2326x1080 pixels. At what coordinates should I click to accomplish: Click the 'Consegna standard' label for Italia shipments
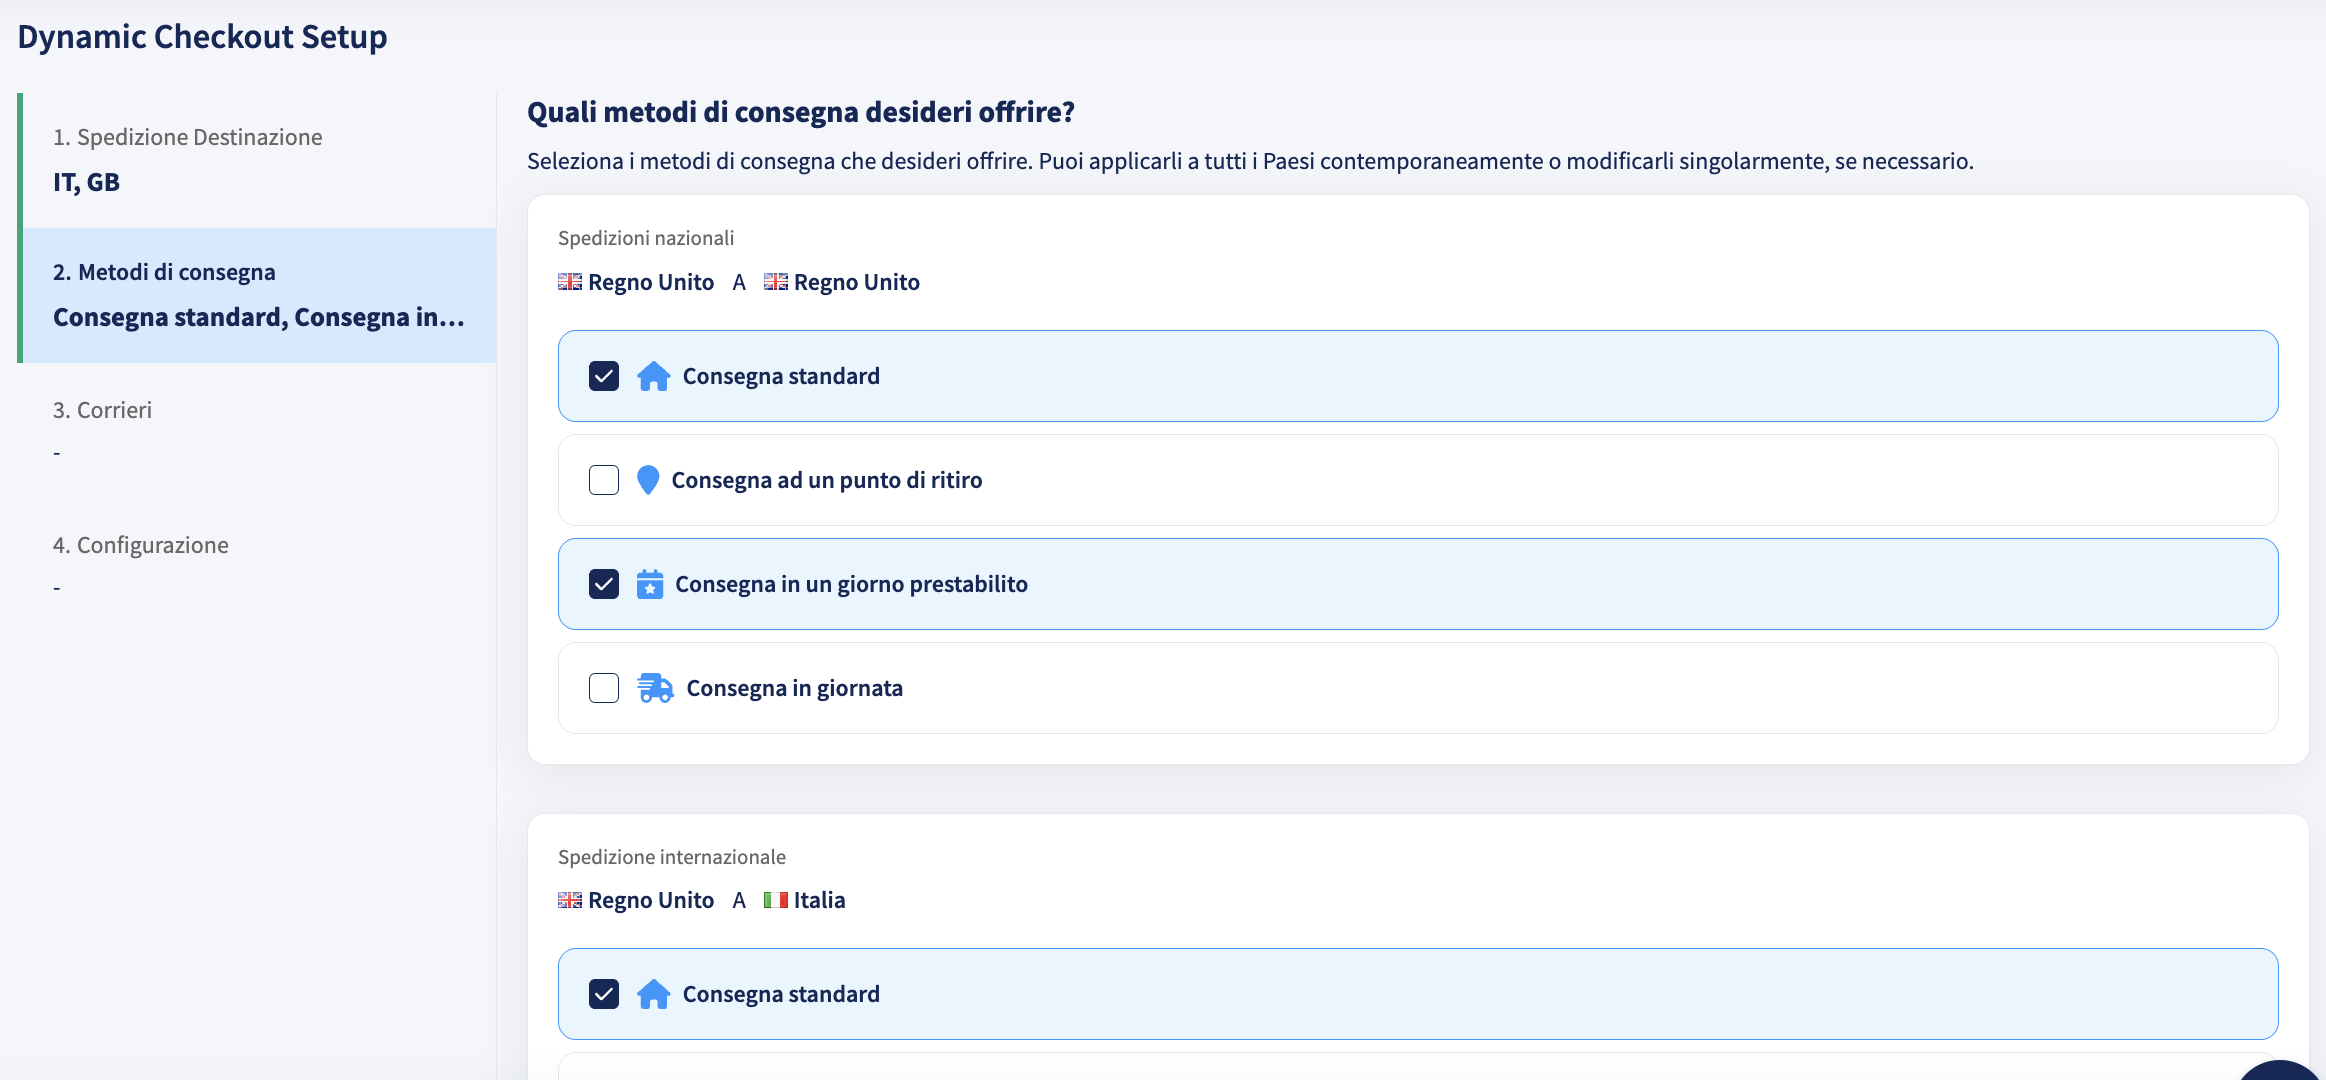click(x=781, y=994)
